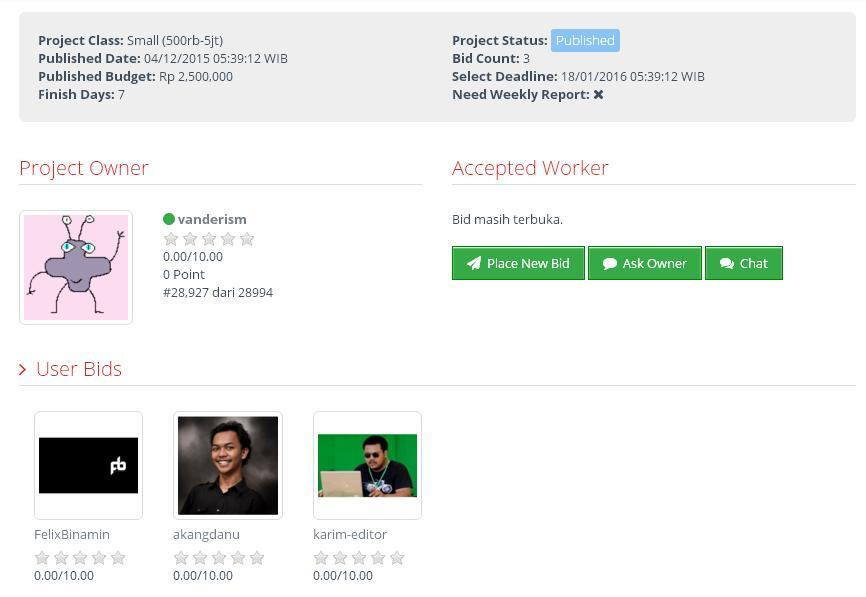The width and height of the screenshot is (866, 597).
Task: Click akangdanu's star rating row
Action: [219, 558]
